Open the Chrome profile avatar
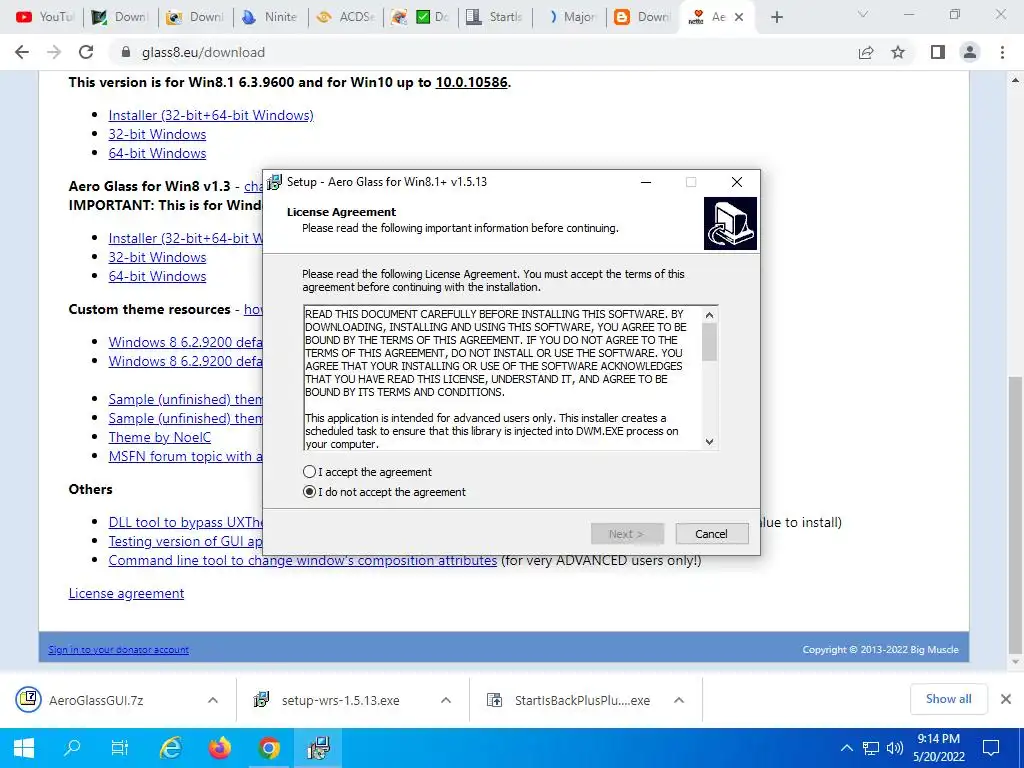 pyautogui.click(x=970, y=52)
